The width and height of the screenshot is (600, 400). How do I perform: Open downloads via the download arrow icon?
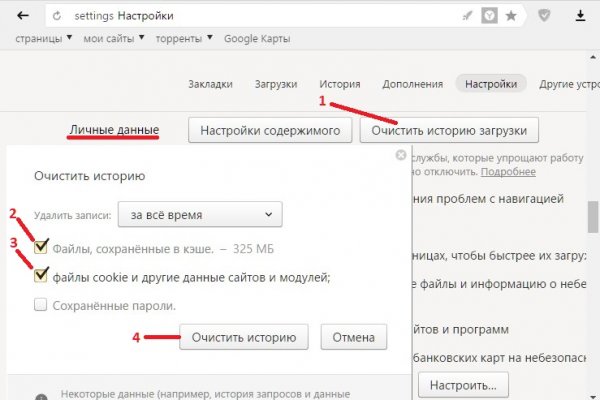tap(581, 16)
